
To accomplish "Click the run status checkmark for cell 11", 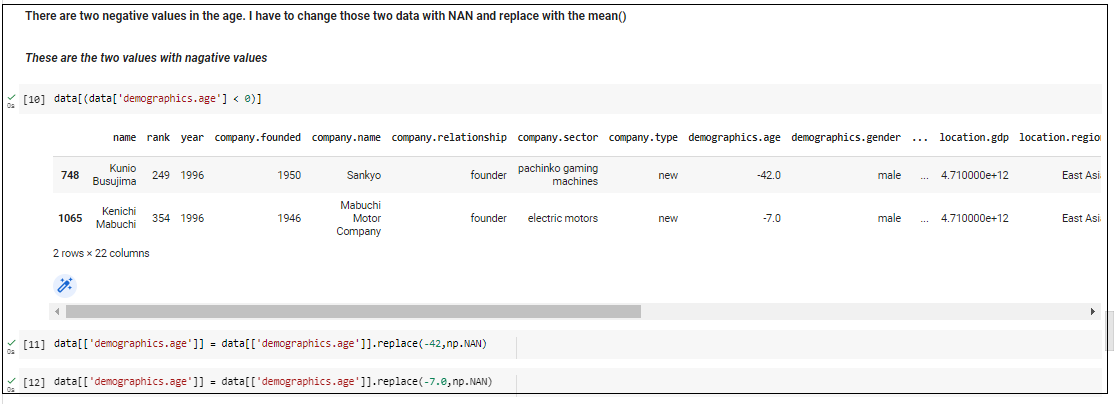I will (11, 343).
